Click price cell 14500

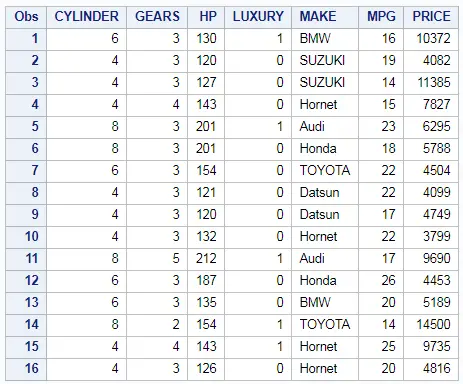point(431,324)
